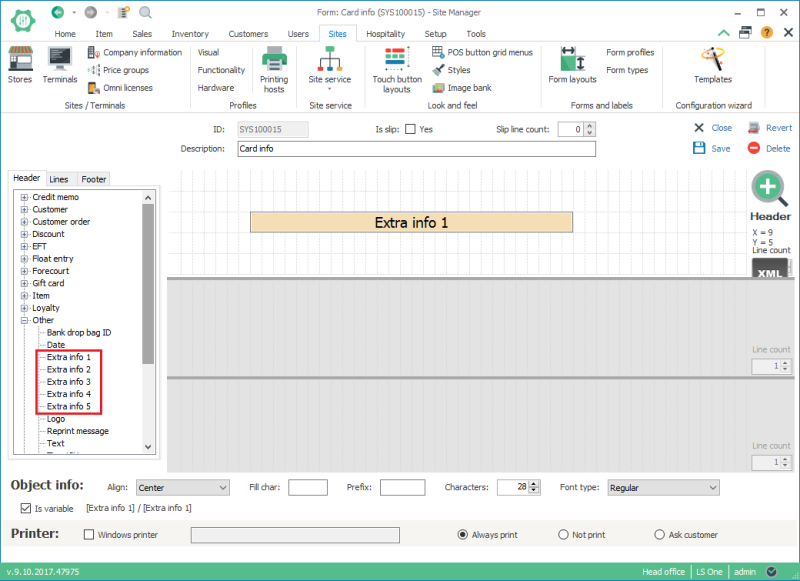Collapse the Other tree node

(24, 320)
